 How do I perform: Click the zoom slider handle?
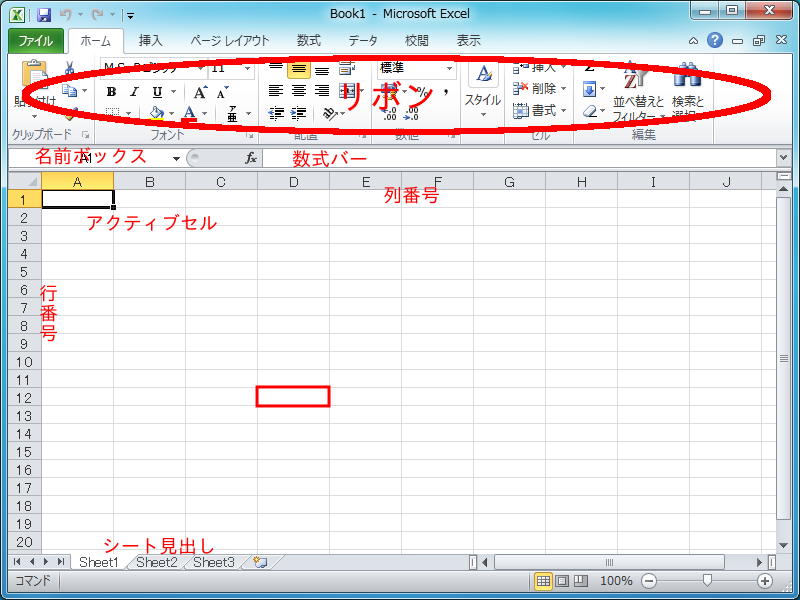pos(708,581)
